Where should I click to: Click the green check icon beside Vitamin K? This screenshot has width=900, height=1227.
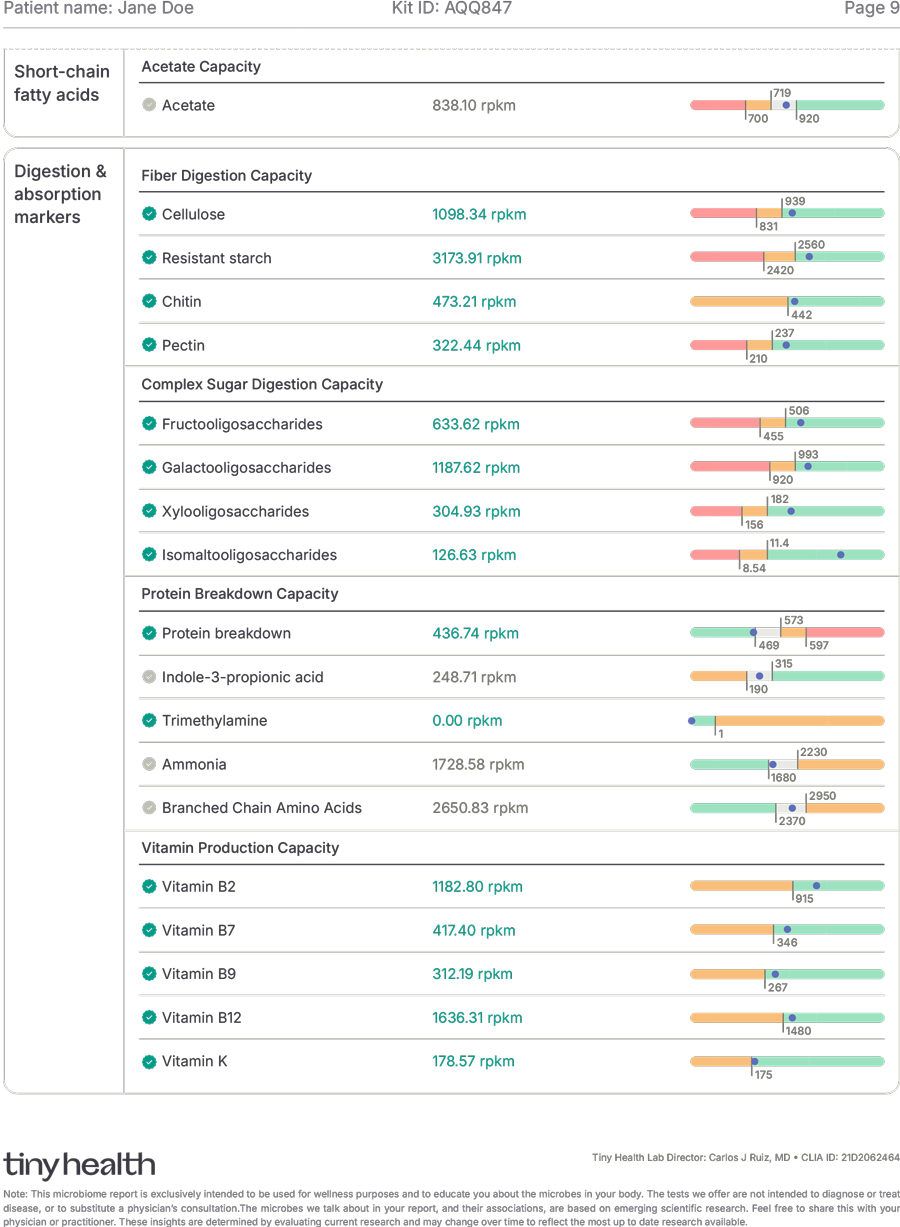pyautogui.click(x=149, y=1061)
